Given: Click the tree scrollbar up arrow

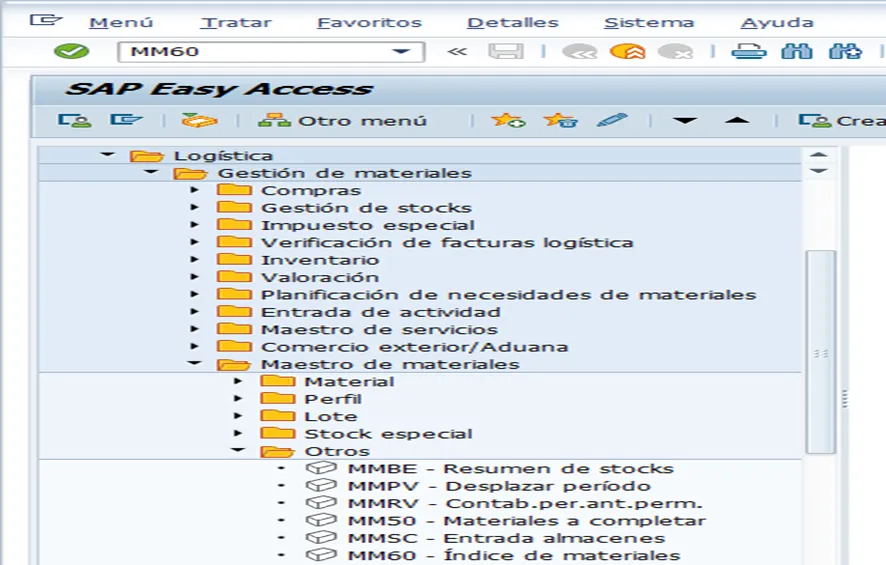Looking at the screenshot, I should click(818, 154).
